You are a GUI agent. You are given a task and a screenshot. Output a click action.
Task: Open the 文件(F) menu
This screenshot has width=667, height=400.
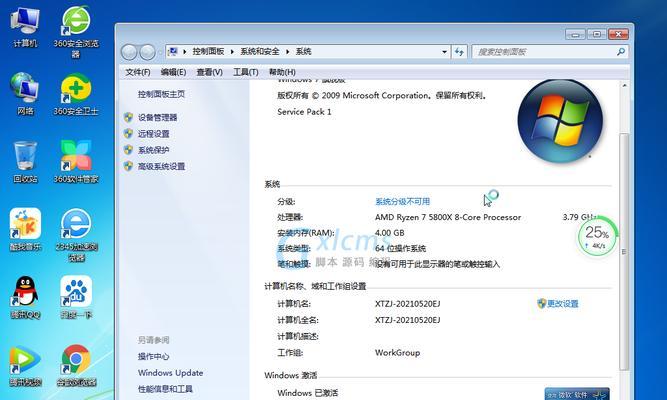point(137,72)
